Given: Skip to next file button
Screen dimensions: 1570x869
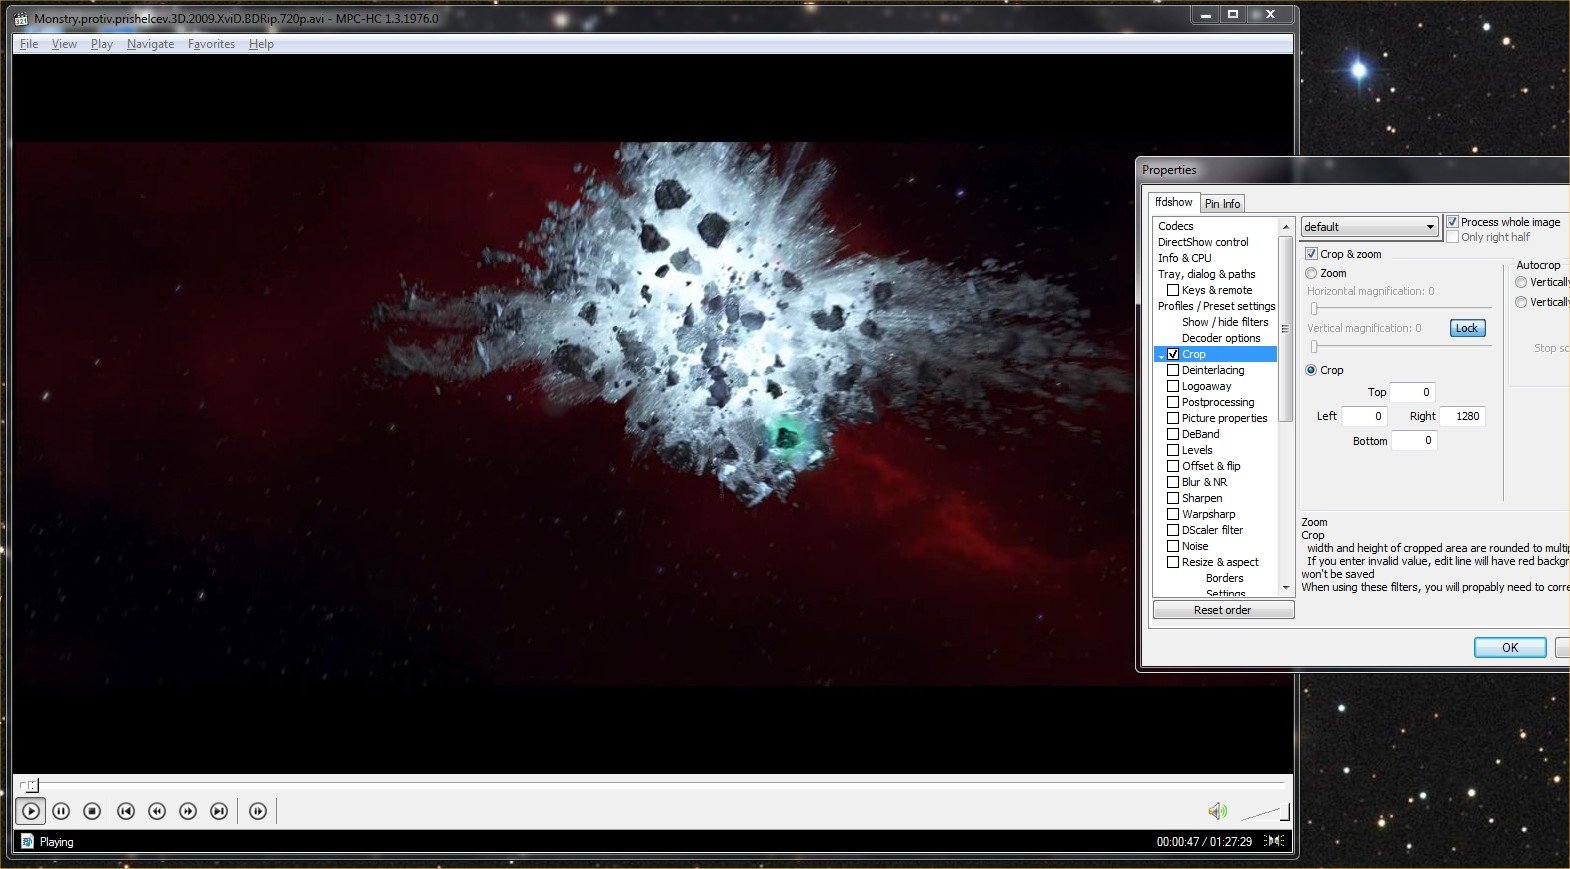Looking at the screenshot, I should coord(219,811).
